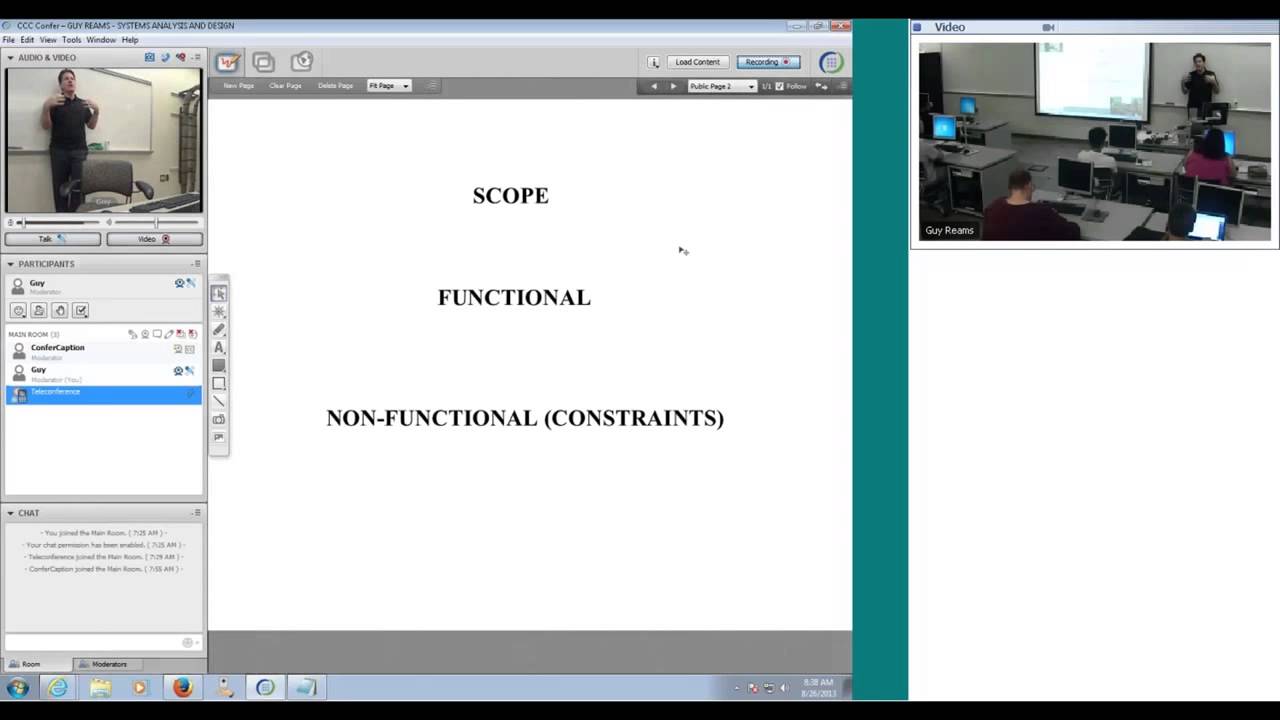Open the page explorer arrows icon
Viewport: 1280px width, 720px height.
[x=821, y=86]
